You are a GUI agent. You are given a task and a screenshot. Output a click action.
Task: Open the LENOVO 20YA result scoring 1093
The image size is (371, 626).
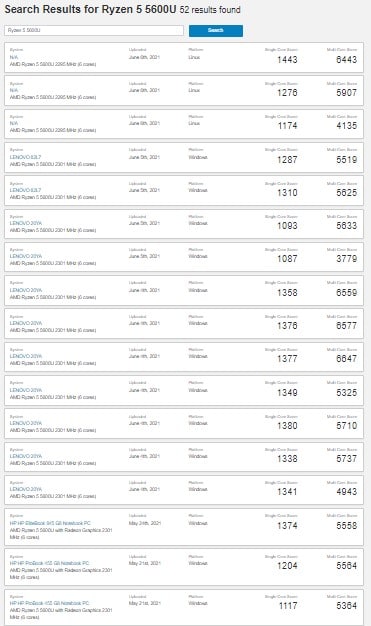tap(26, 223)
